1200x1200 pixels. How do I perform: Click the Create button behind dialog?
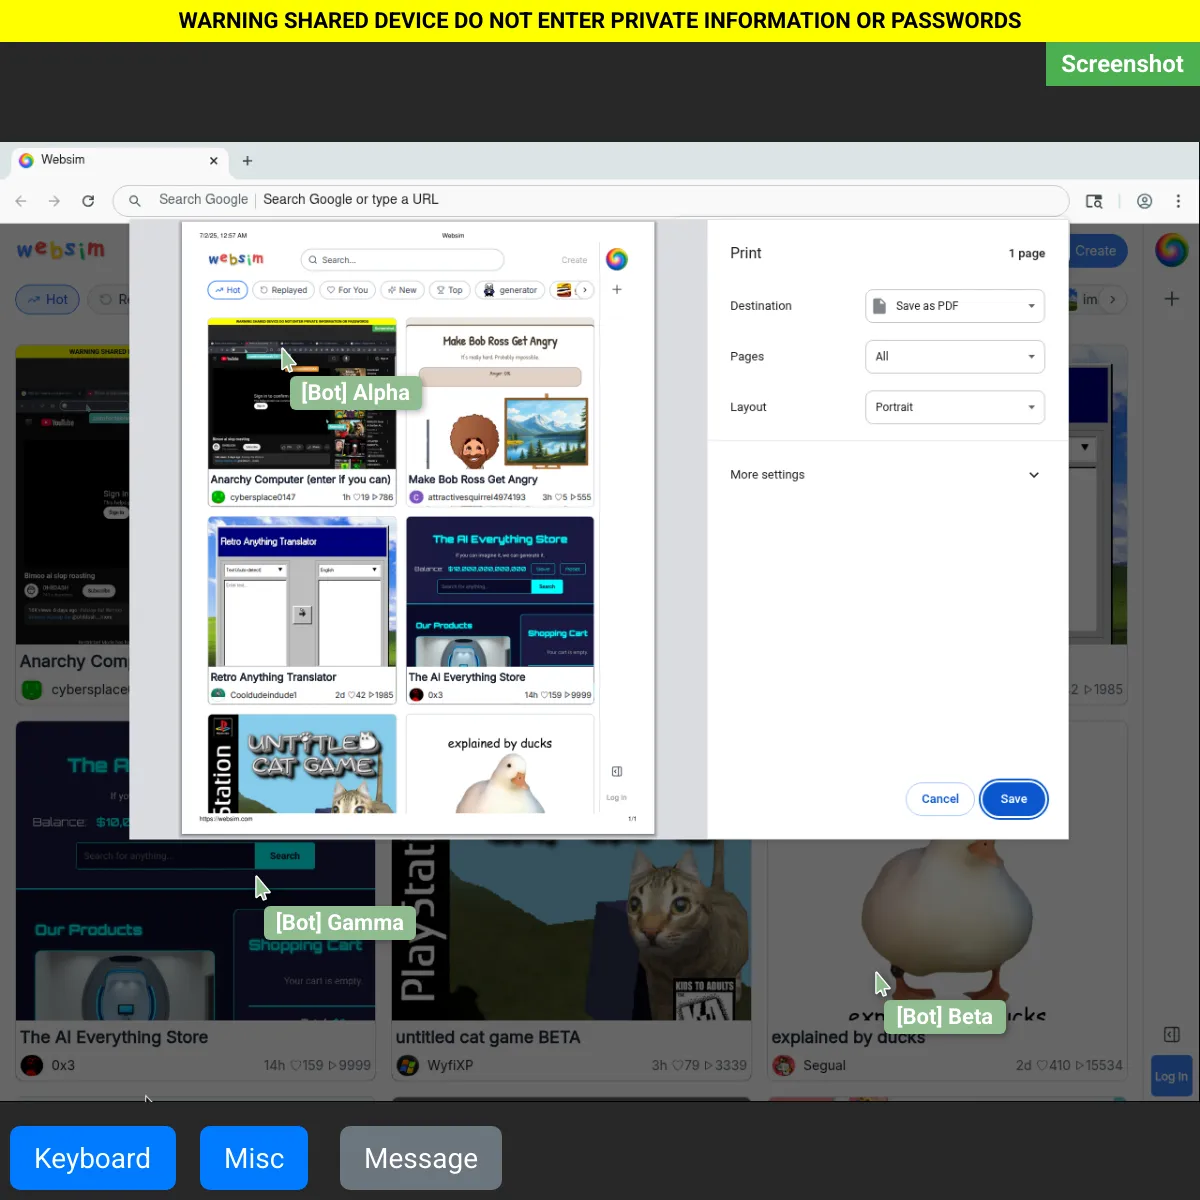tap(1097, 251)
